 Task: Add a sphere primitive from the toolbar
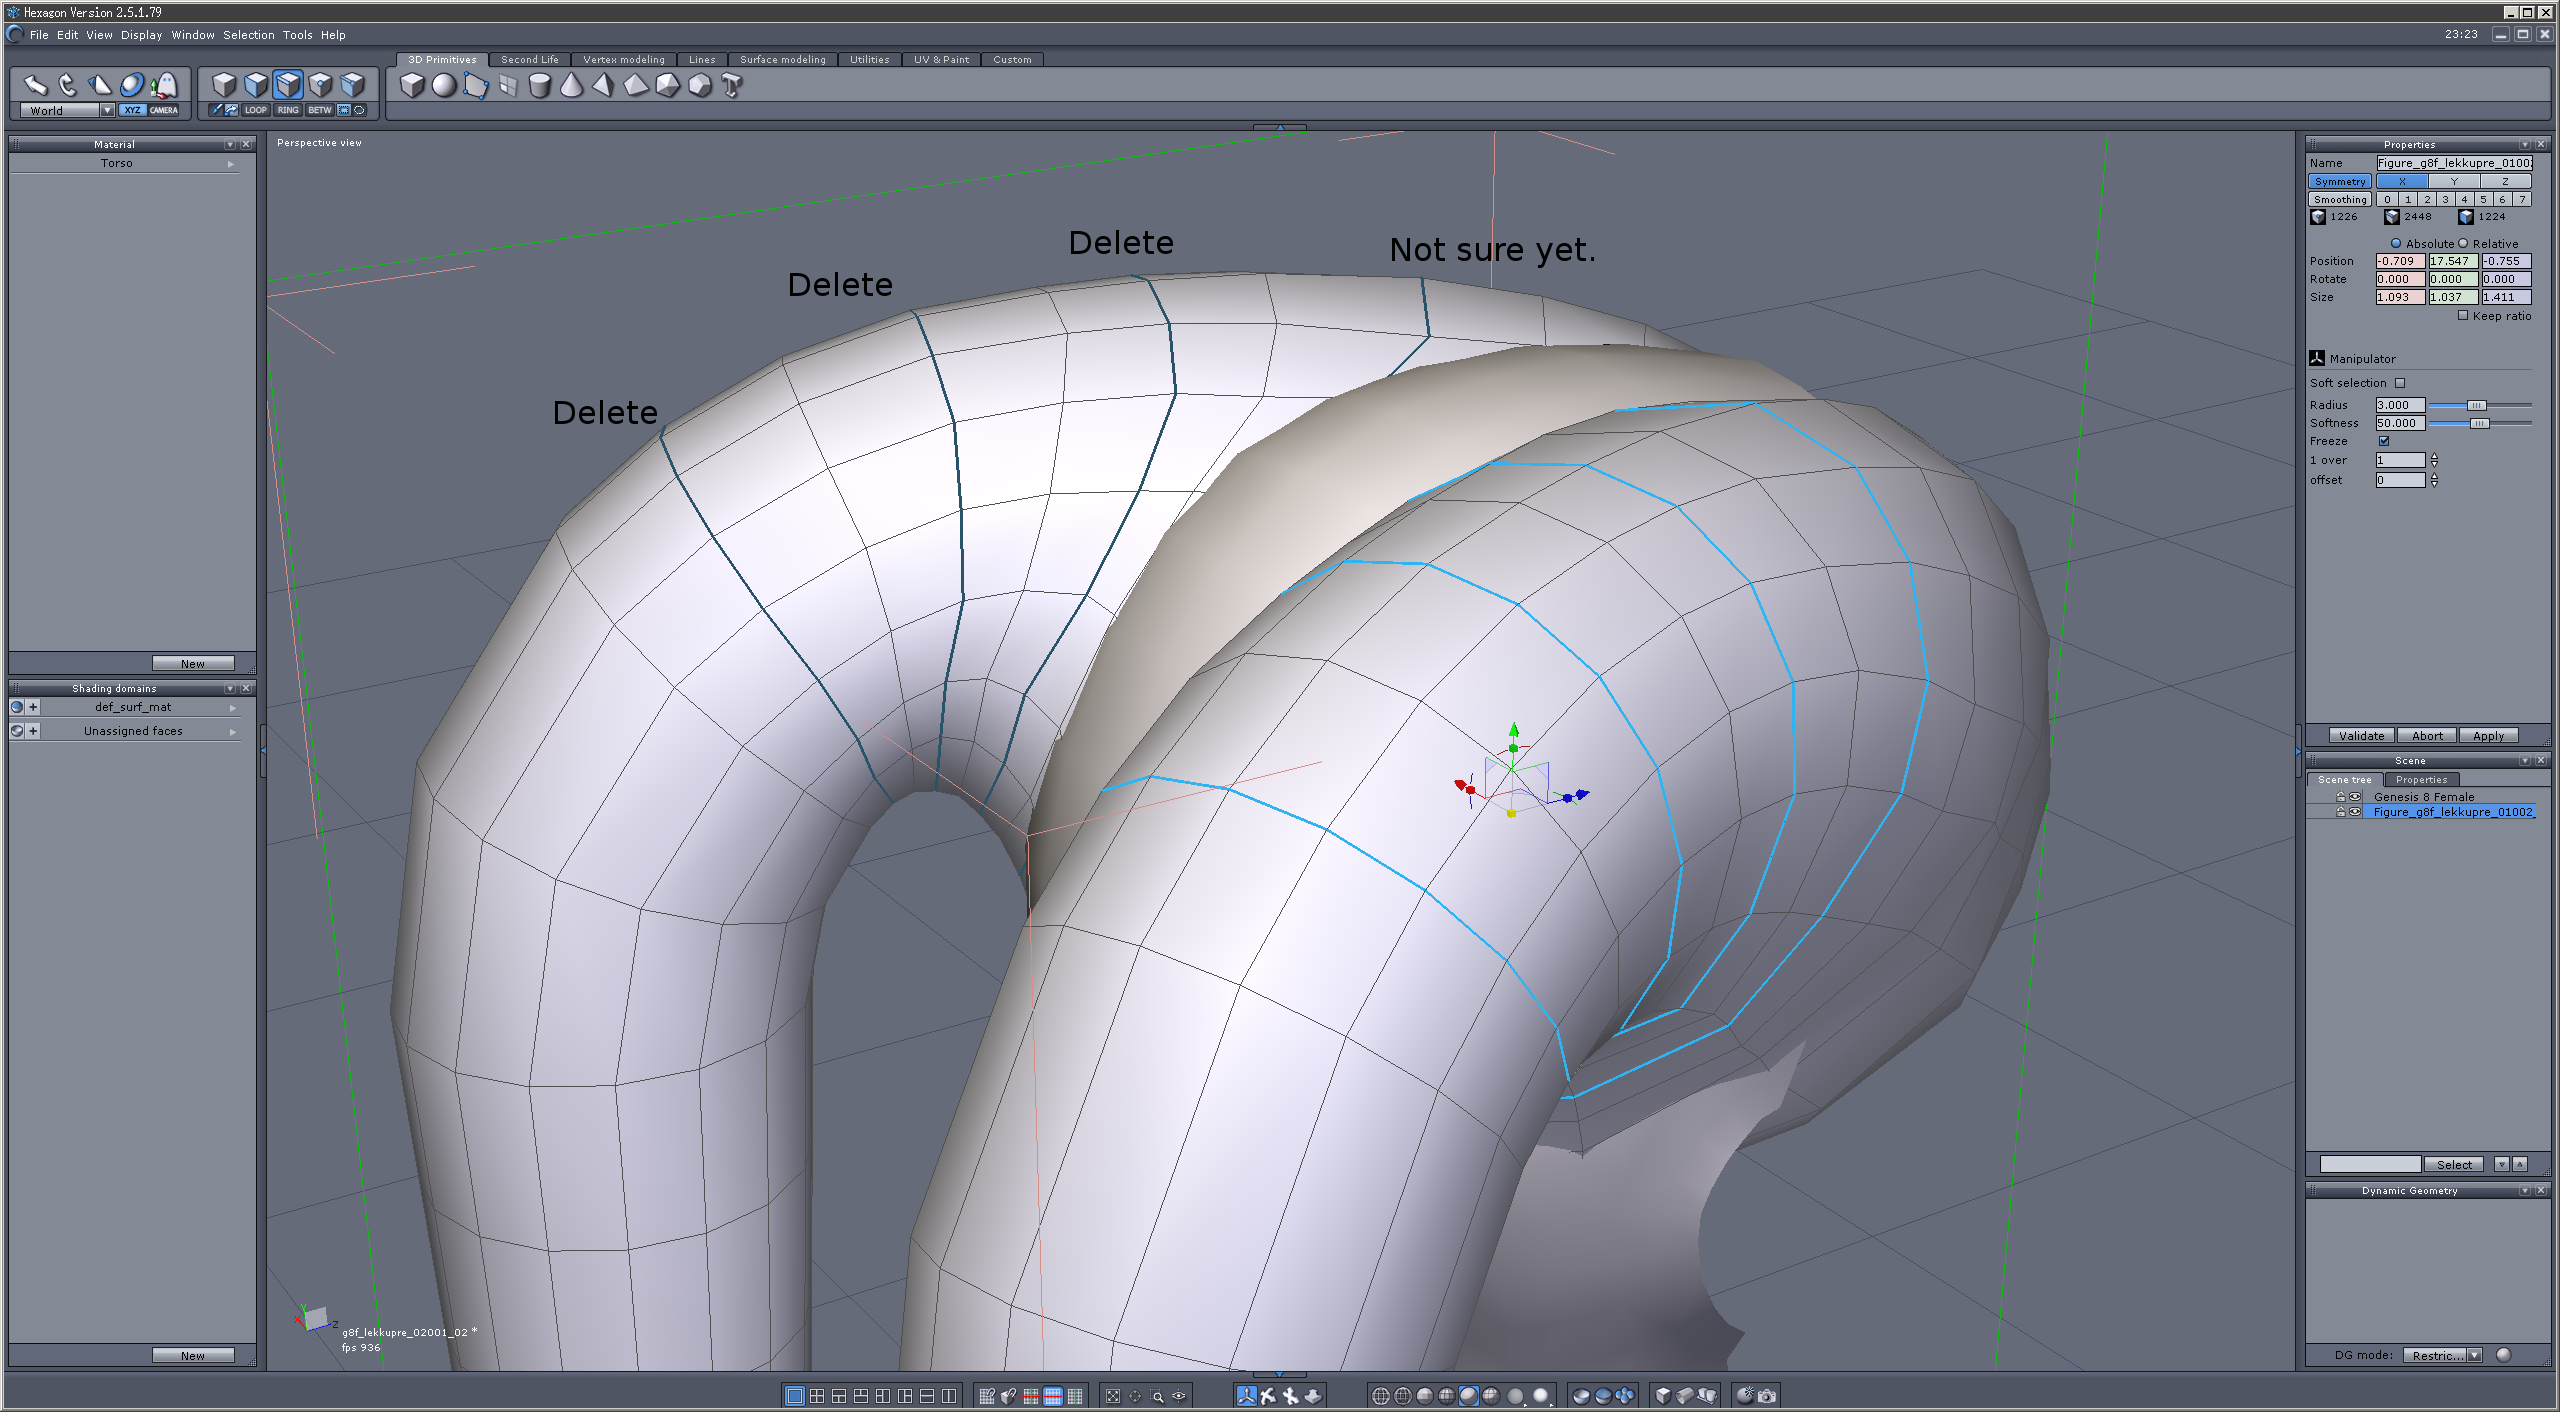pyautogui.click(x=444, y=86)
